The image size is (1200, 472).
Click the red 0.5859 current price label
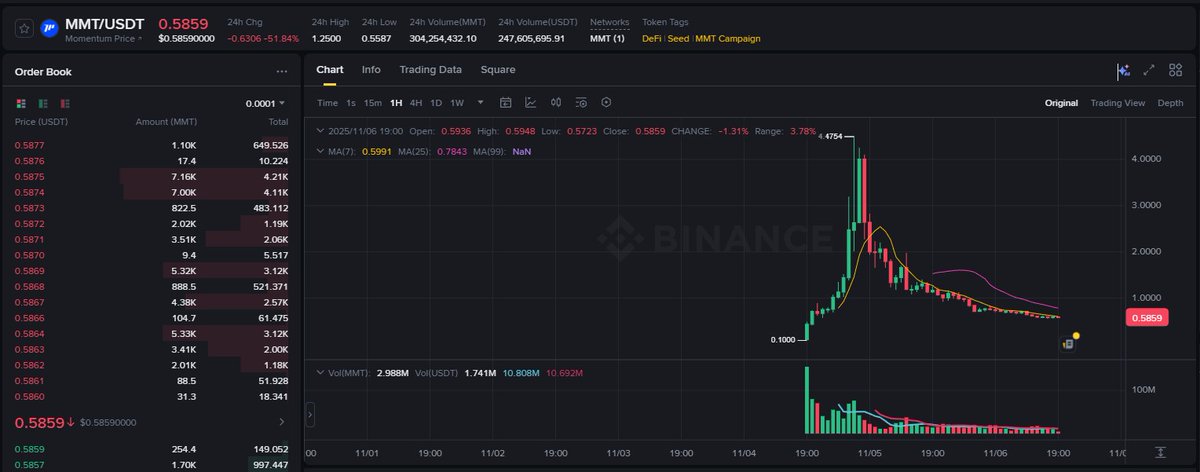tap(1148, 318)
